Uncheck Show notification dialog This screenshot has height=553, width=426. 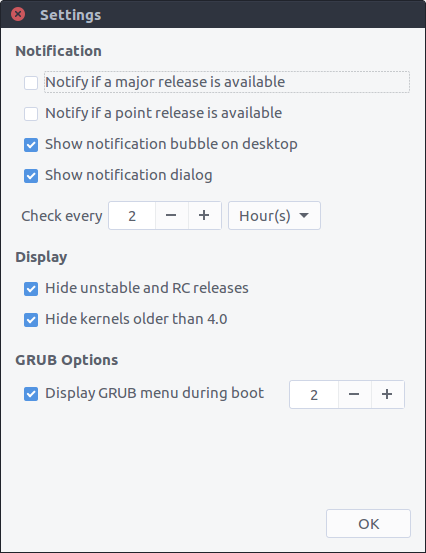31,176
